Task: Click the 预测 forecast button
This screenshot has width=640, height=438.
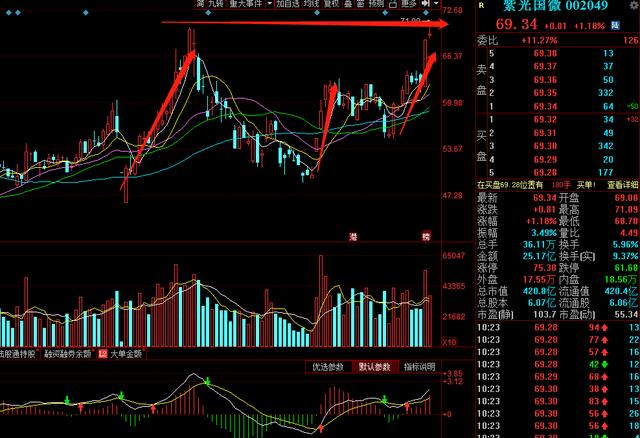Action: (x=376, y=4)
